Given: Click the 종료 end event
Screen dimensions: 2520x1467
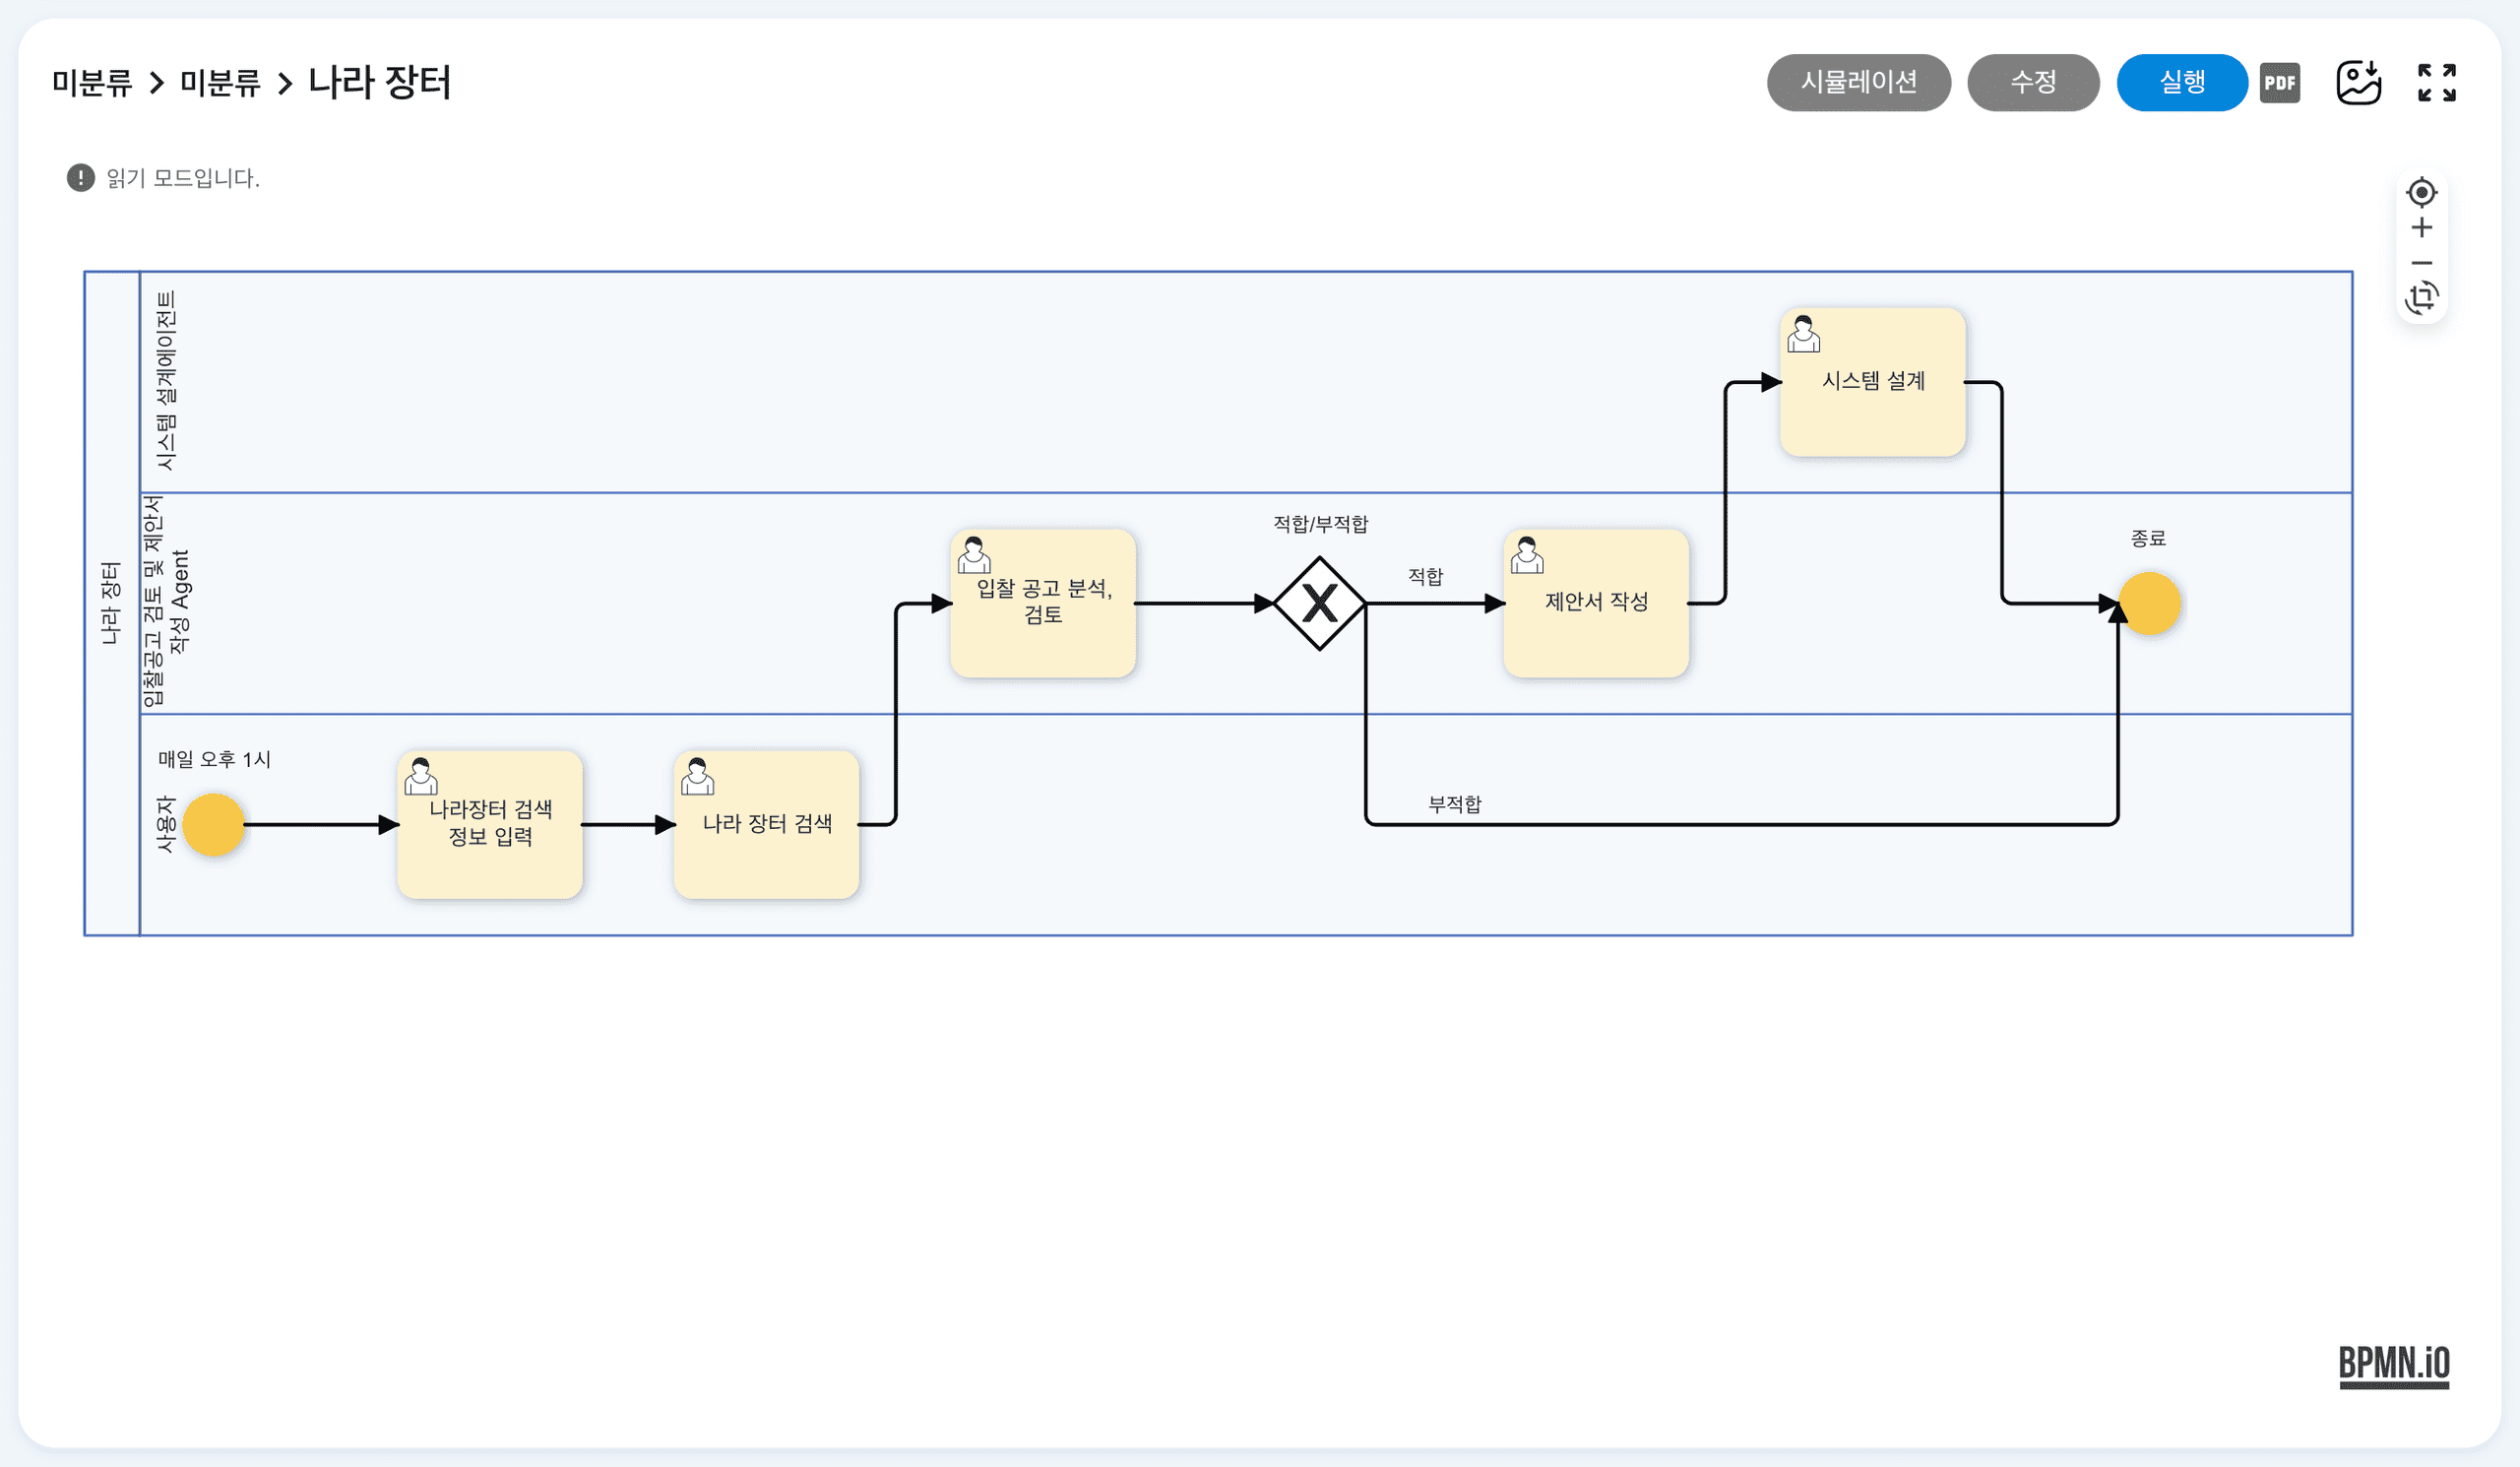Looking at the screenshot, I should [x=2149, y=603].
